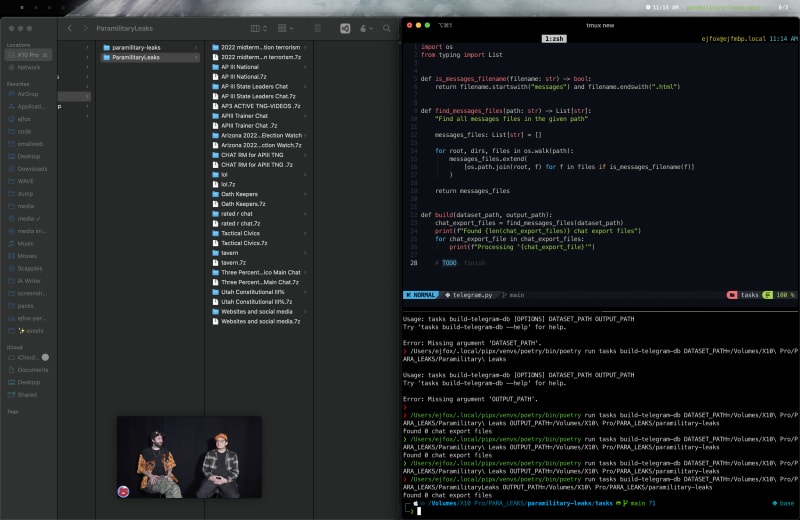
Task: Click the VS Code toolbar icon in Finder
Action: (x=345, y=29)
